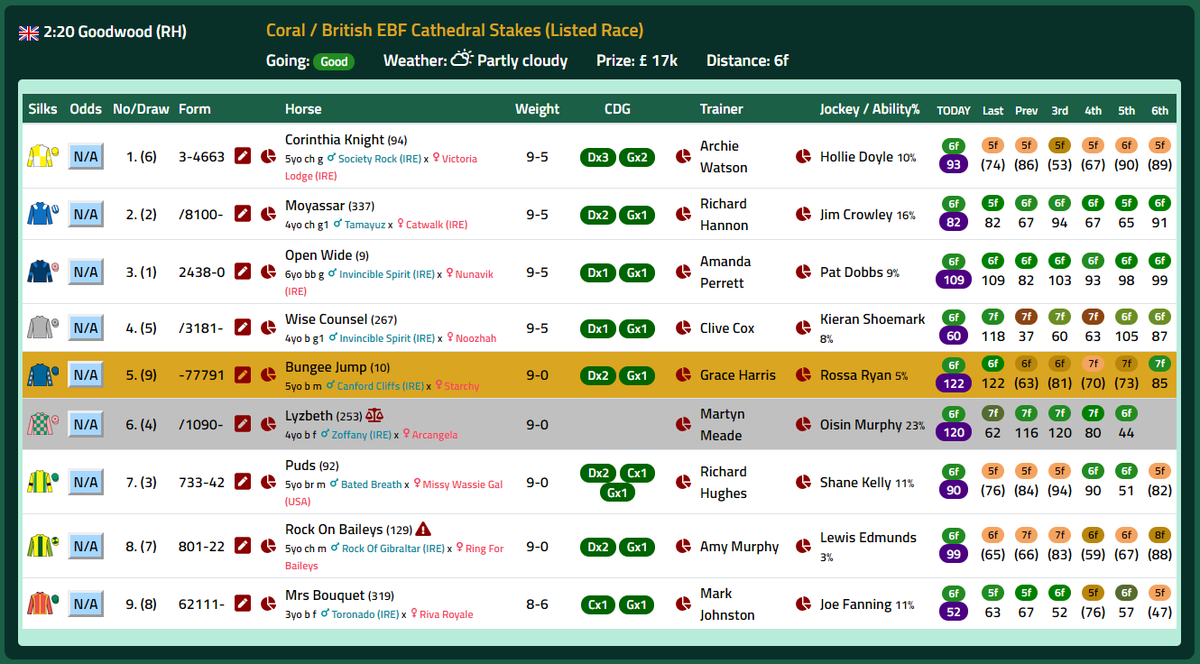
Task: Click jockey name Shane Kelly
Action: tap(855, 482)
